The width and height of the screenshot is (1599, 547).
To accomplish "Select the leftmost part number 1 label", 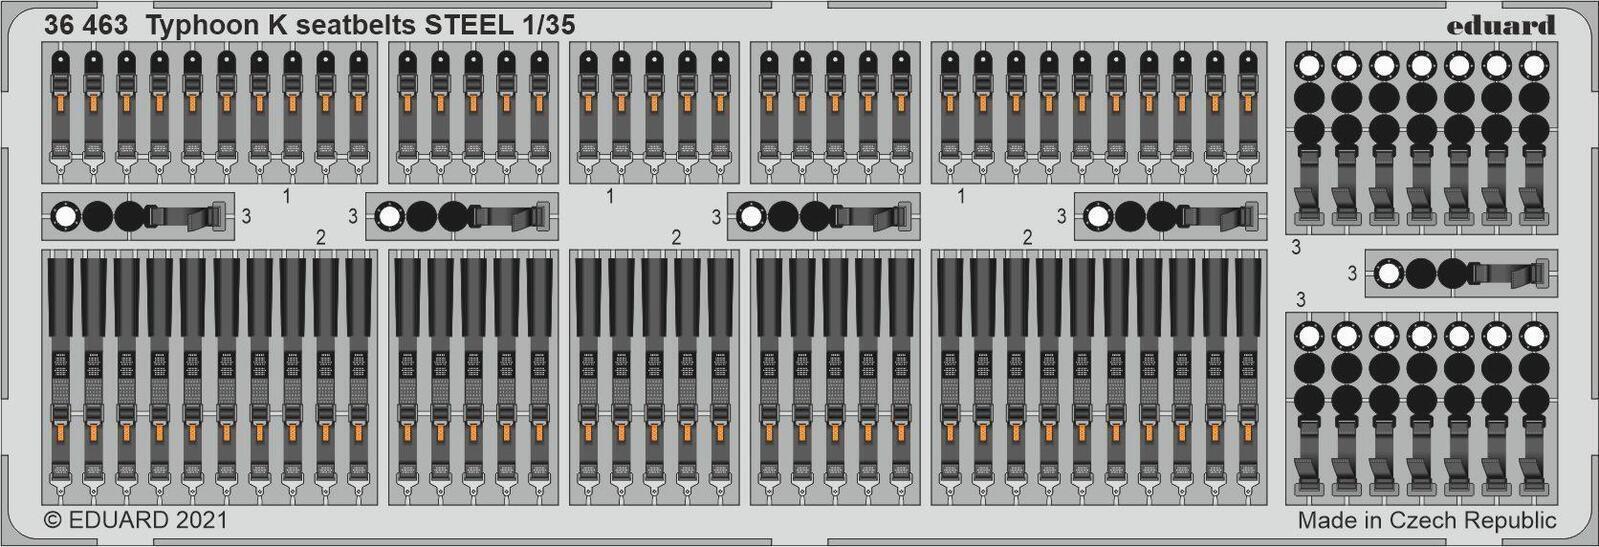I will [286, 197].
